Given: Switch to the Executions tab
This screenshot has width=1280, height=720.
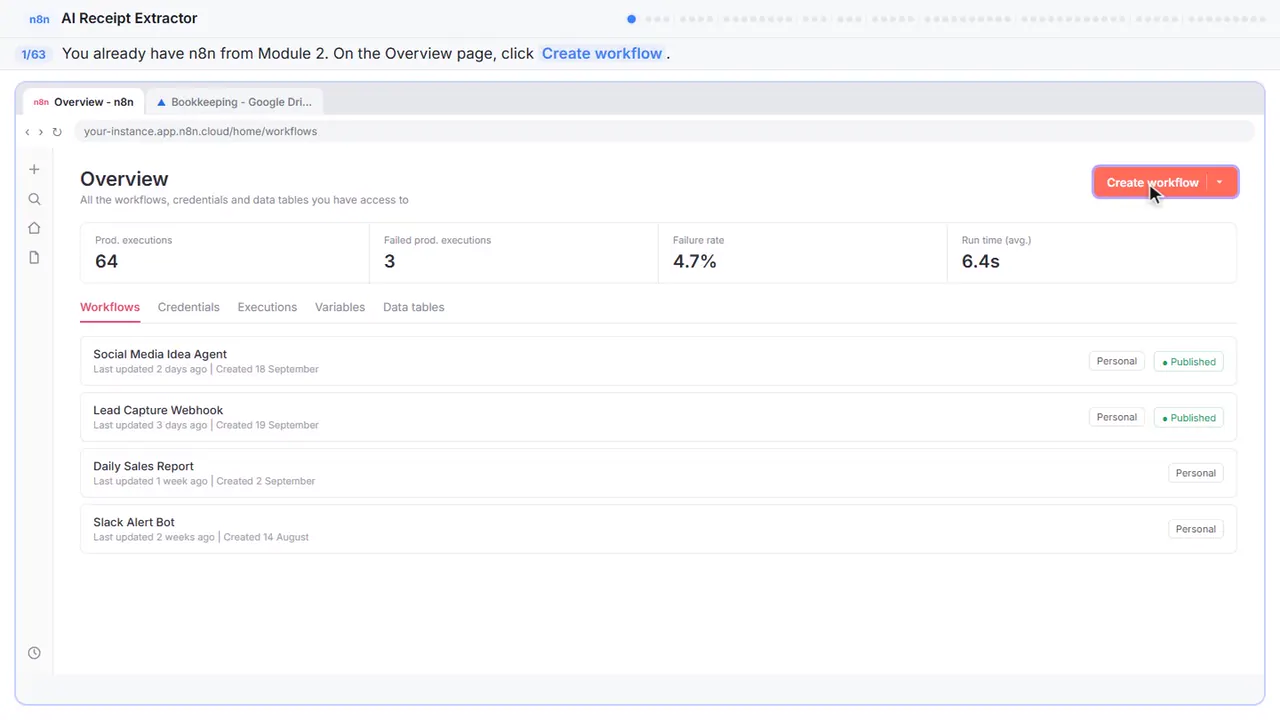Looking at the screenshot, I should pyautogui.click(x=267, y=307).
